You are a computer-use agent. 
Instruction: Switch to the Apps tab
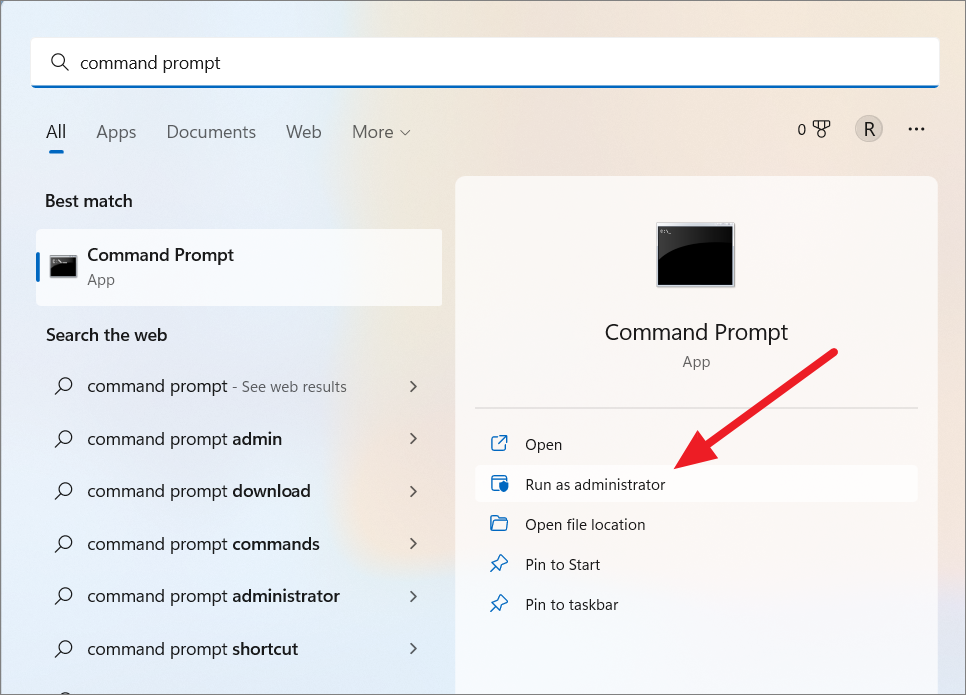116,132
